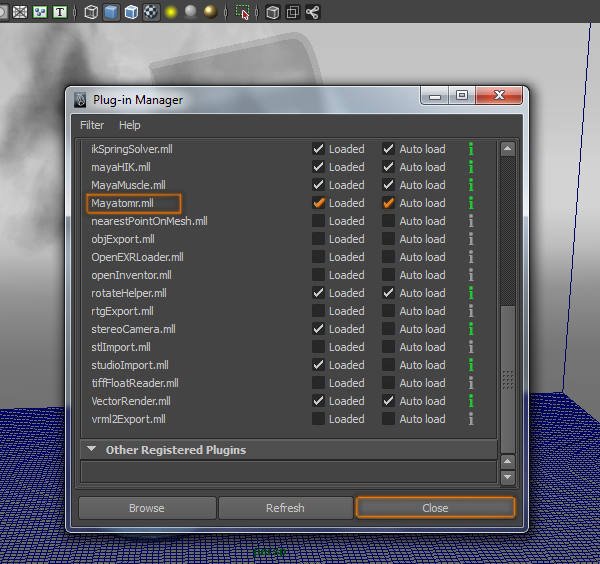Click info icon for vrml2Export.mll
The image size is (600, 564).
point(471,419)
